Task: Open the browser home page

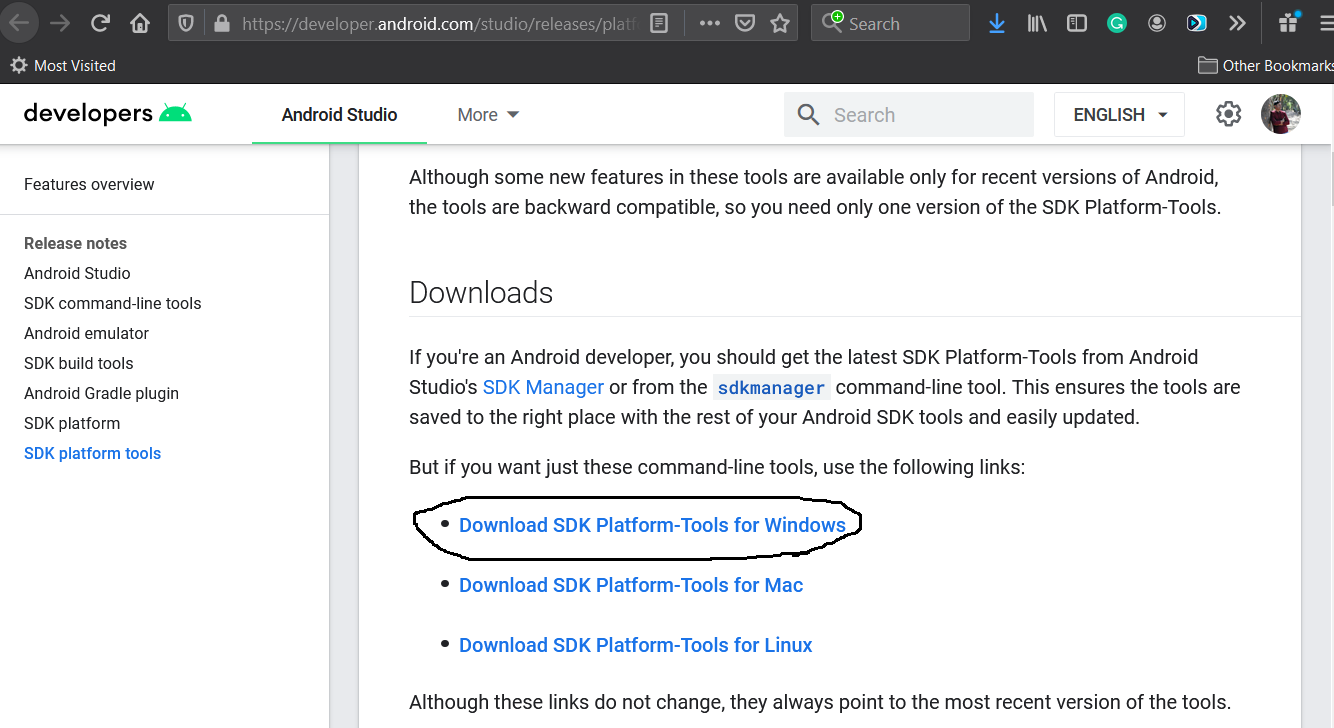Action: [140, 23]
